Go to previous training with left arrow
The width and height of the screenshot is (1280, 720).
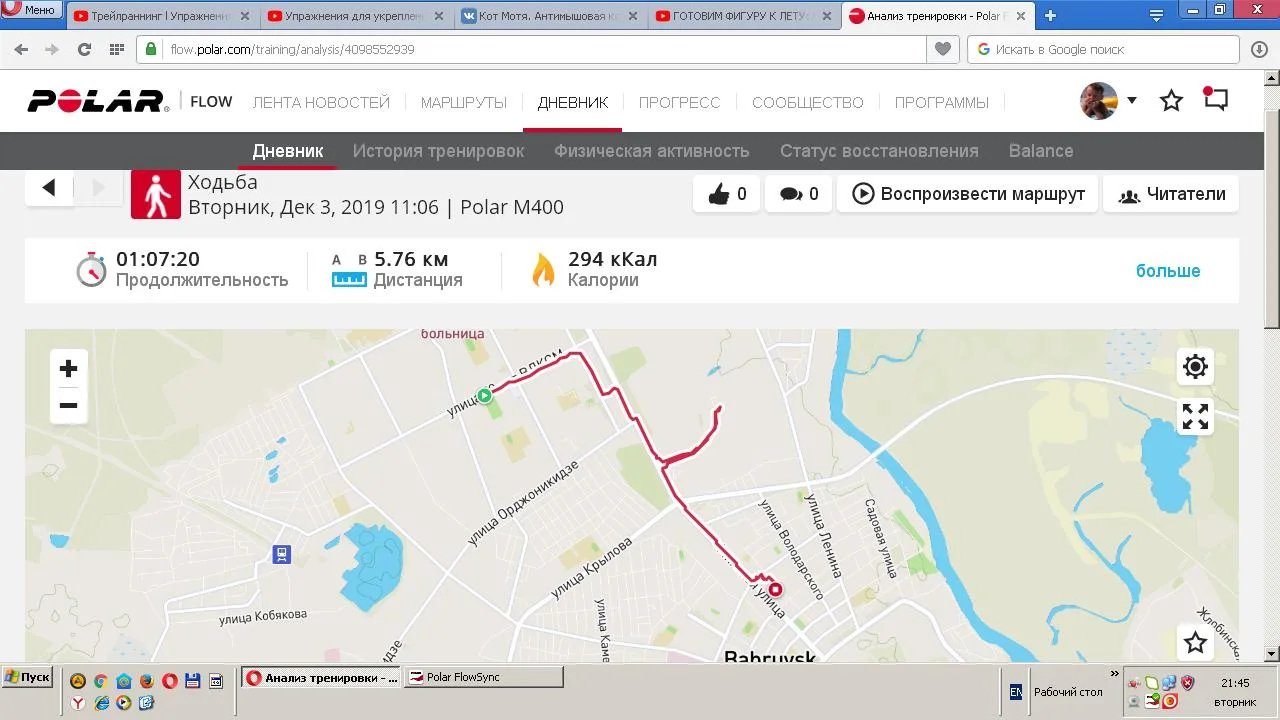49,187
